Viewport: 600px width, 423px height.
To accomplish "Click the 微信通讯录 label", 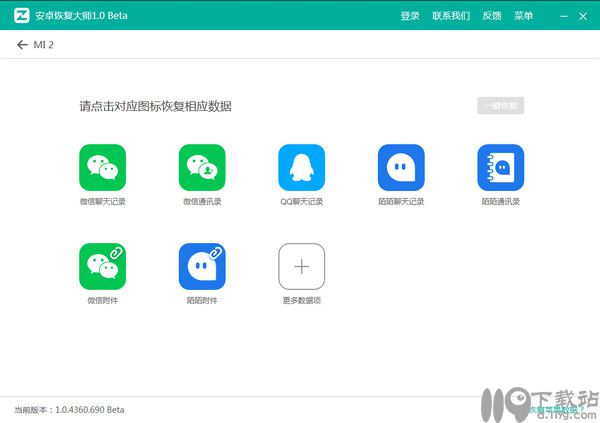I will pyautogui.click(x=202, y=201).
